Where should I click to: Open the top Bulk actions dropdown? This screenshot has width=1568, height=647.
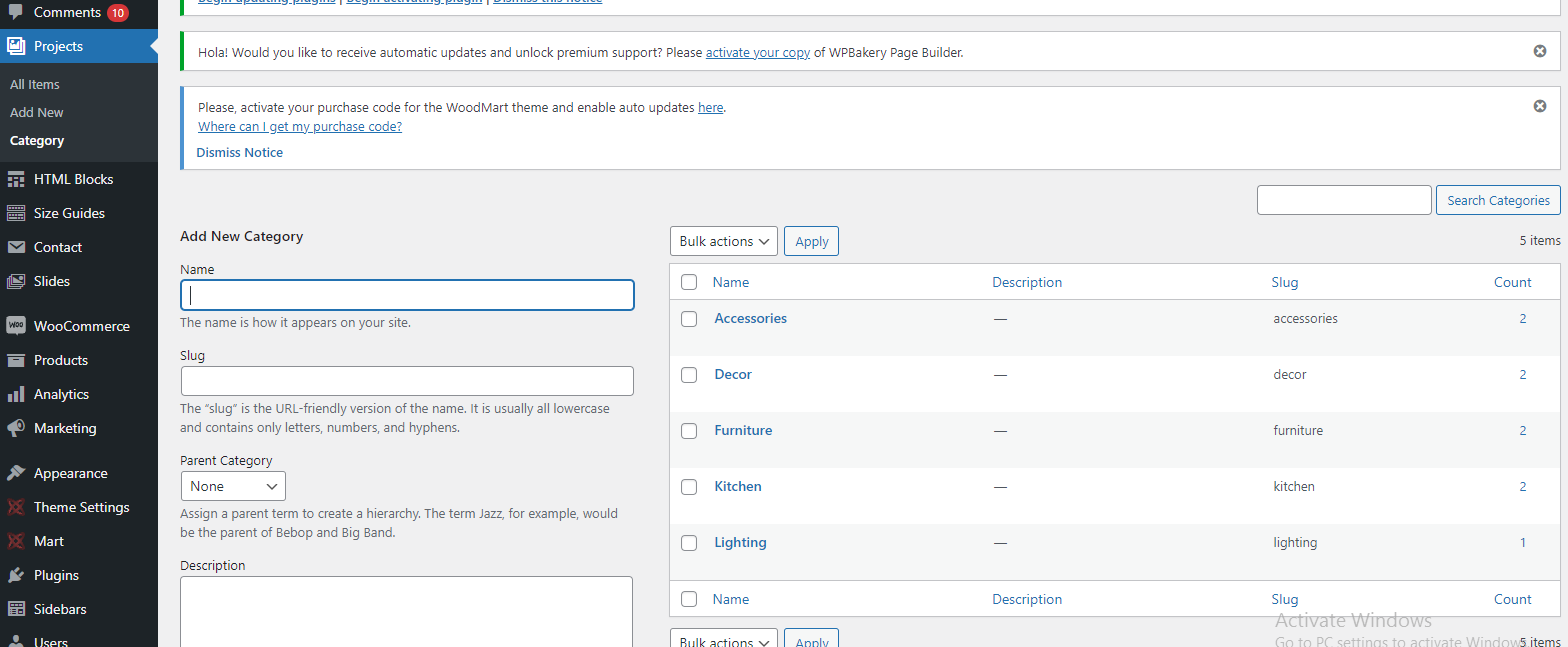[723, 241]
